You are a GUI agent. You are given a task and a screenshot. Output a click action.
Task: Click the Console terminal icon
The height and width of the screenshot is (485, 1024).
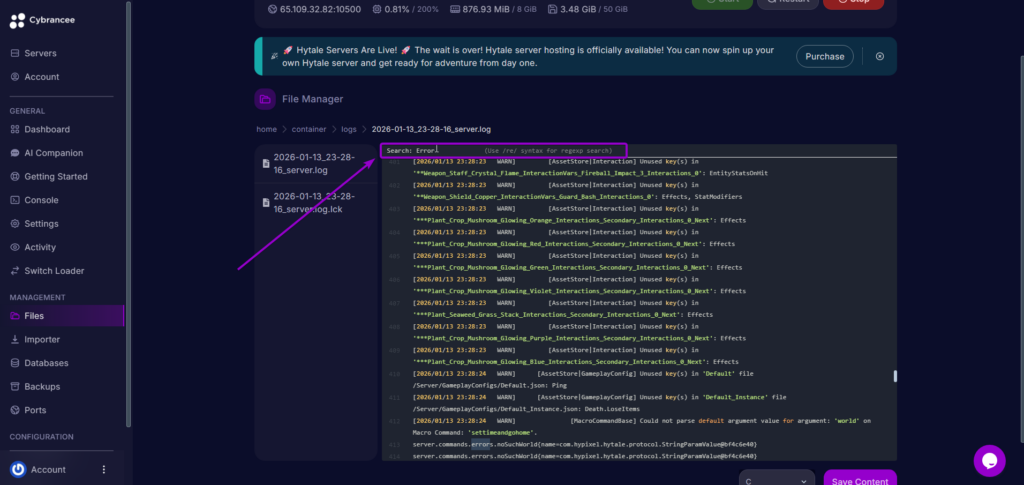point(15,200)
